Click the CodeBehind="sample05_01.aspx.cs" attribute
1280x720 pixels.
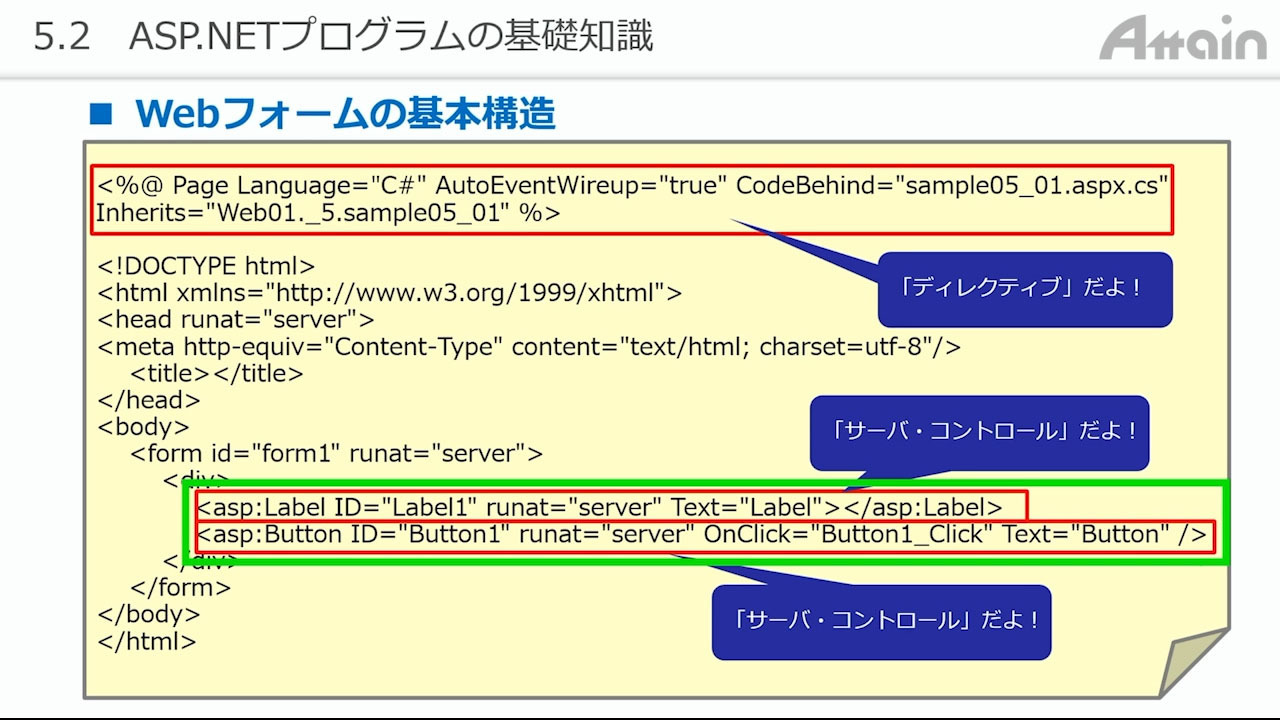point(954,186)
